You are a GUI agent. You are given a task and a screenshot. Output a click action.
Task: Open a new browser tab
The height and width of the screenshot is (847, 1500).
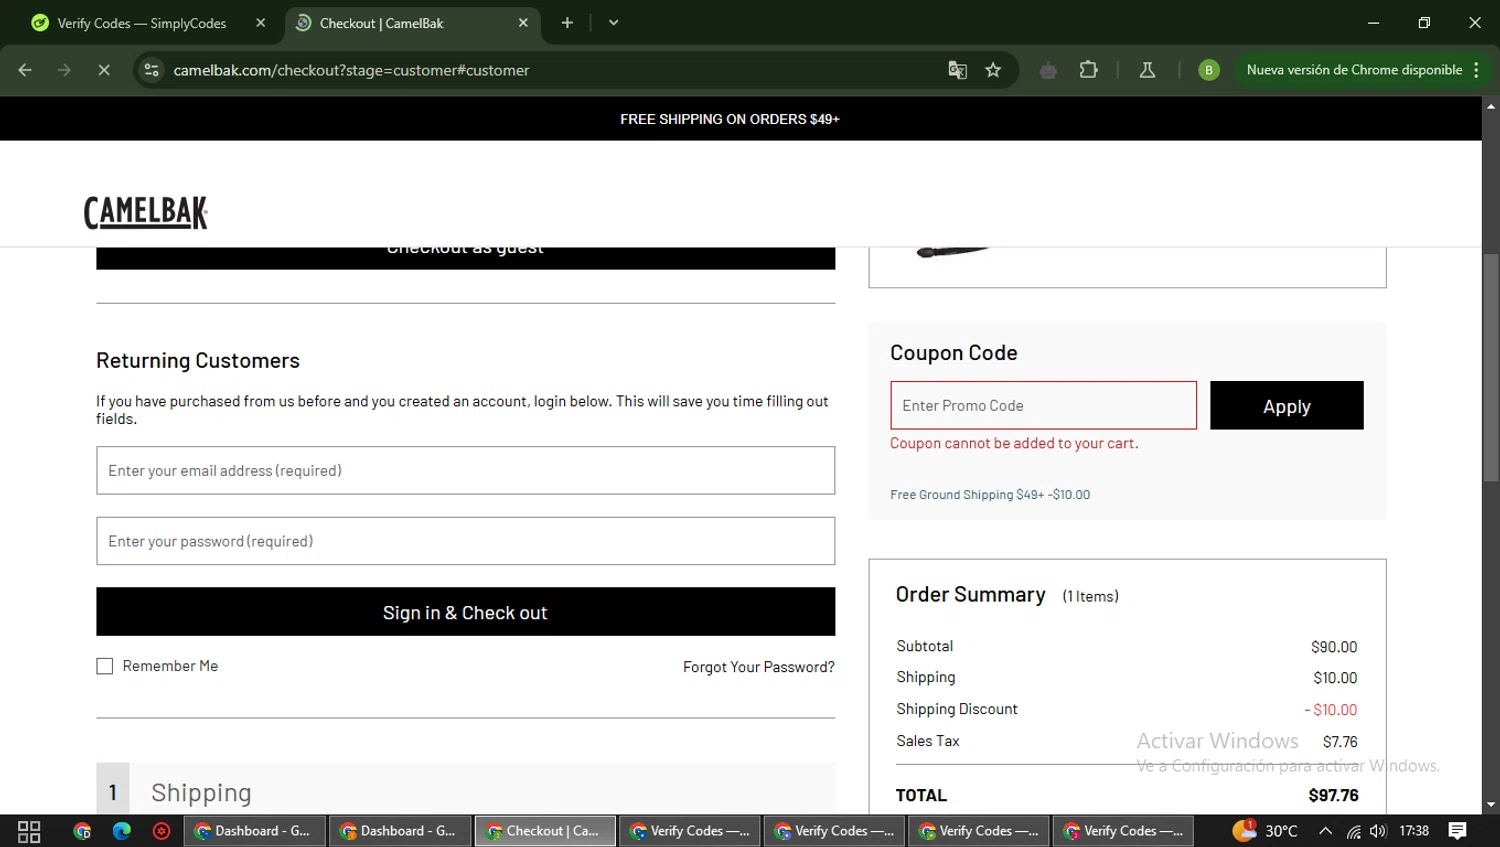[x=567, y=23]
